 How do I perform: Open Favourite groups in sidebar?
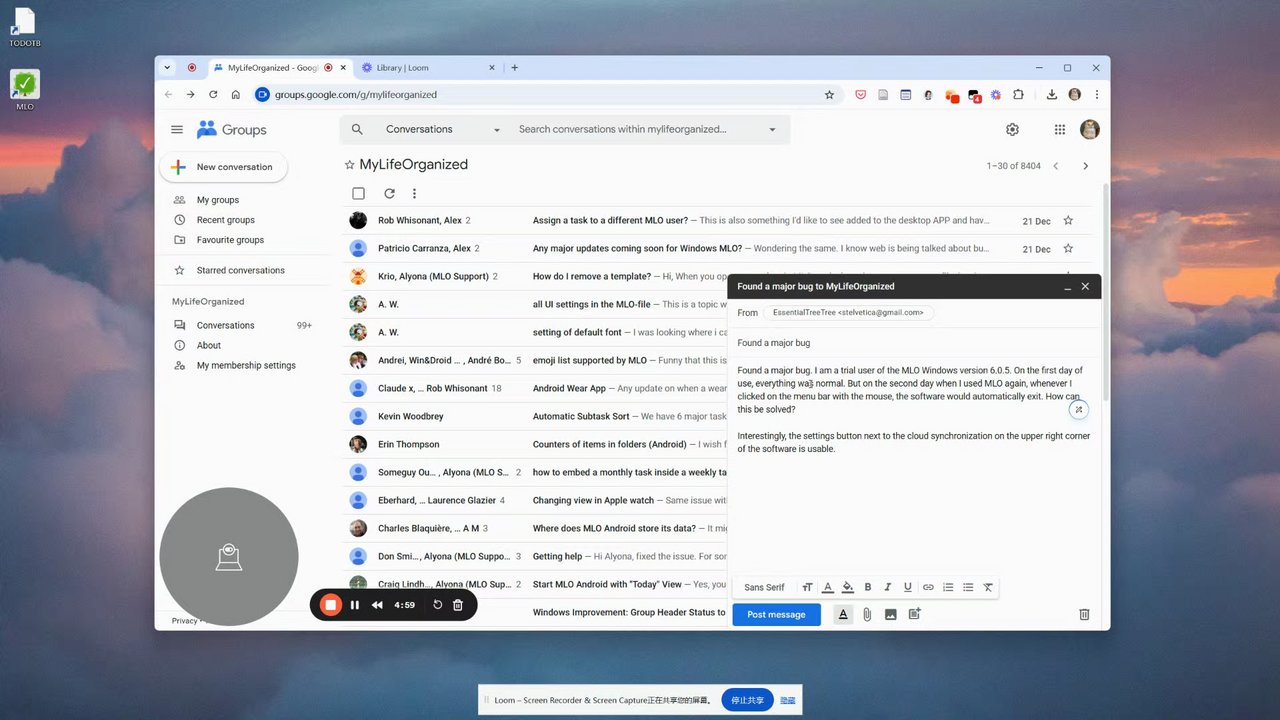[x=230, y=240]
